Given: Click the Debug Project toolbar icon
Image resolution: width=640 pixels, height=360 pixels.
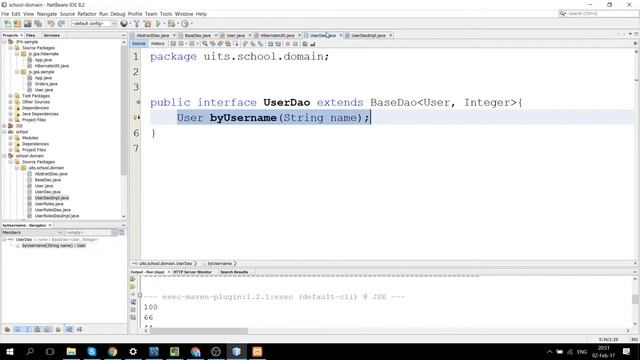Looking at the screenshot, I should pos(171,24).
